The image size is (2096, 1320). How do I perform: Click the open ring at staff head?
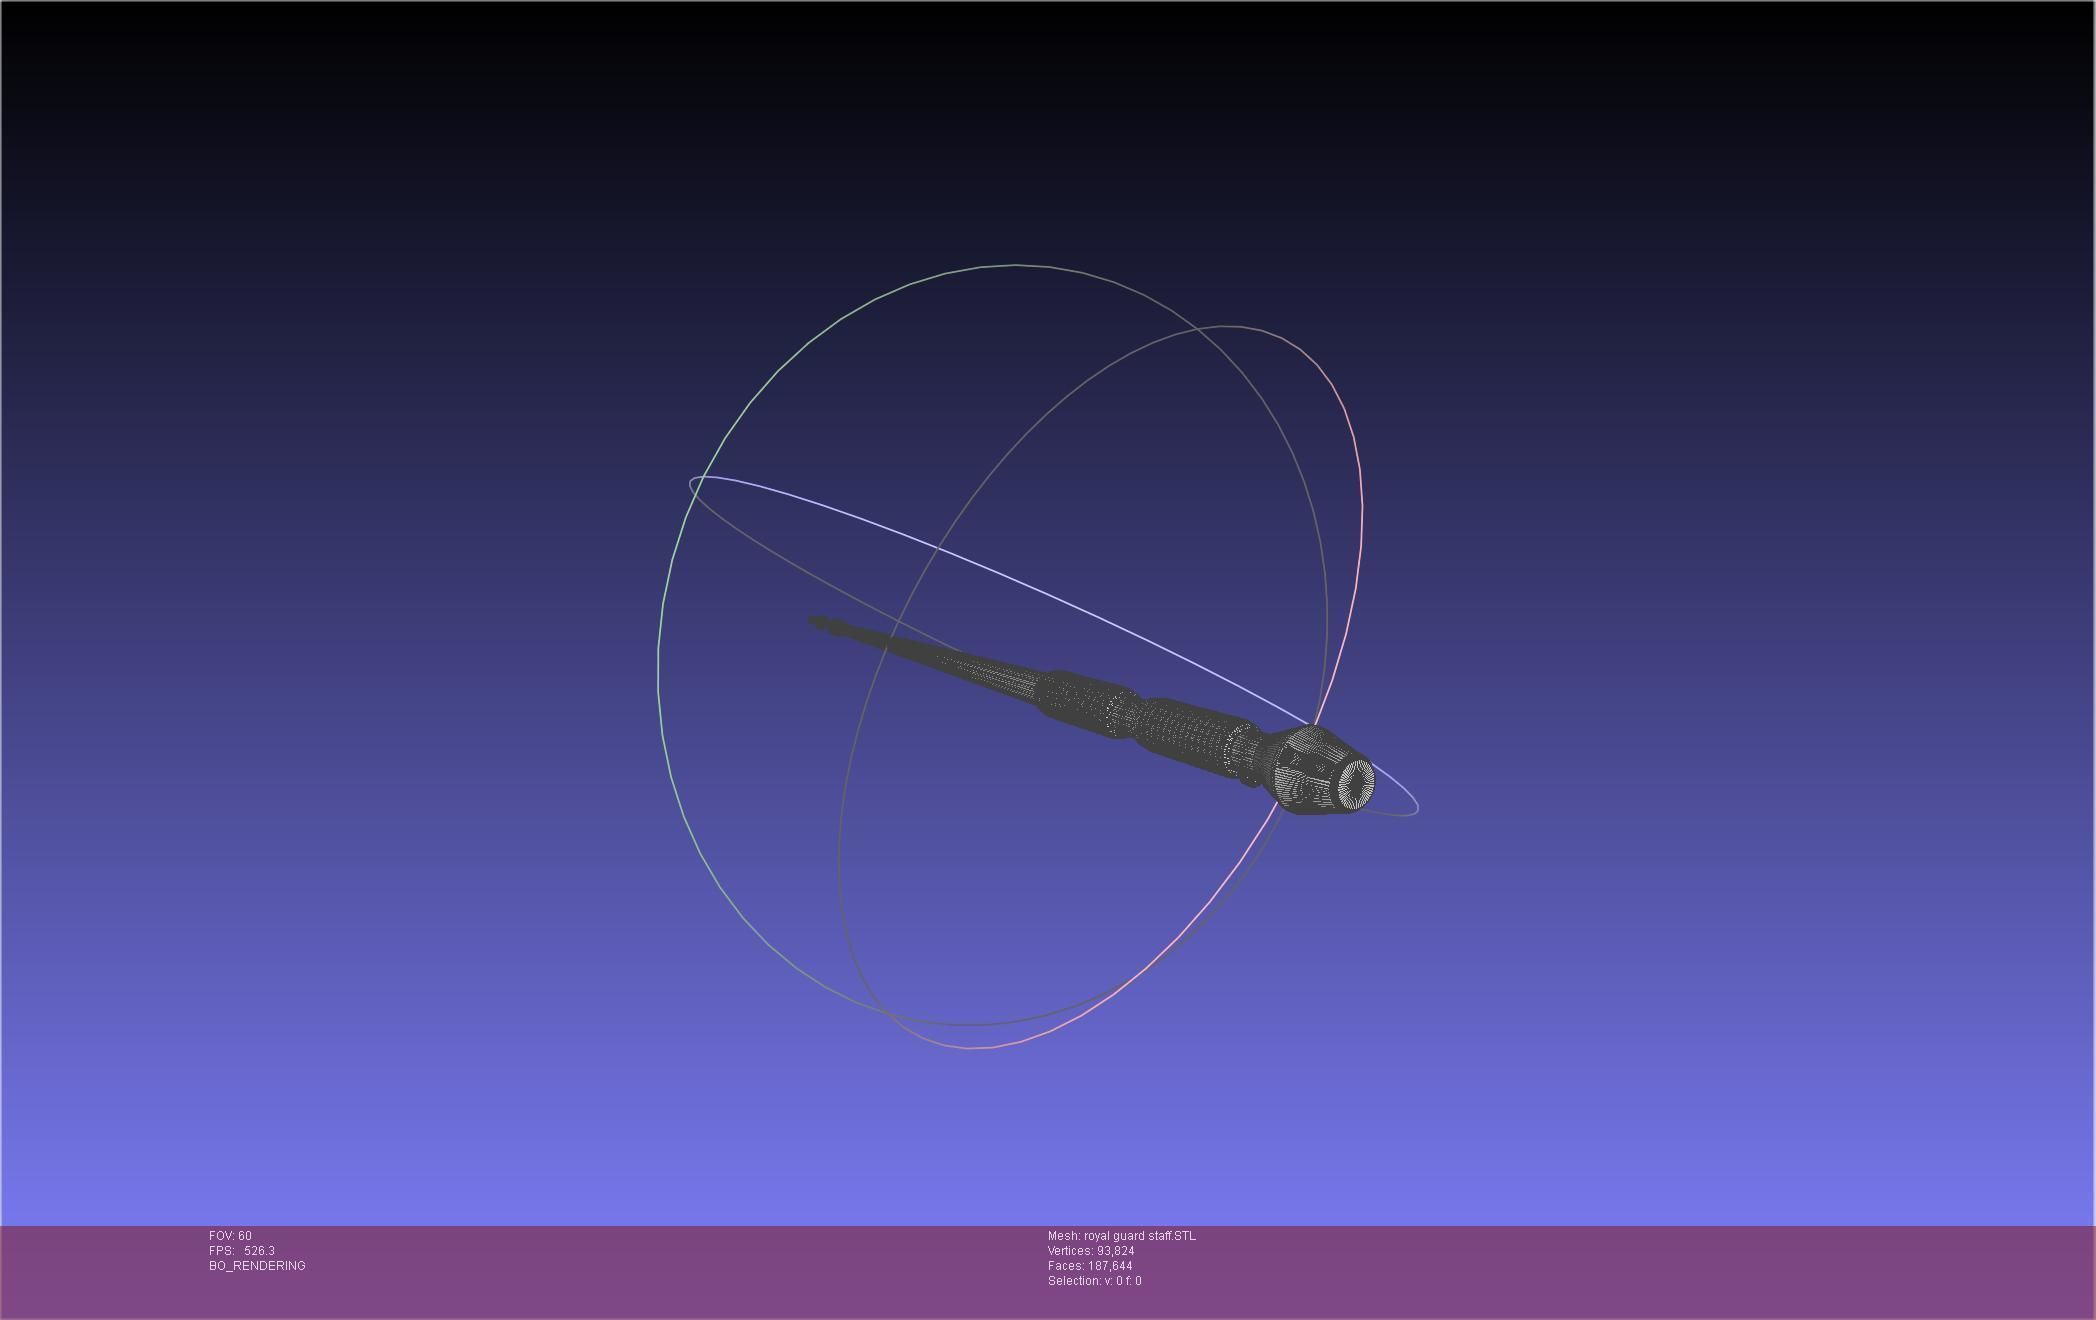pyautogui.click(x=1356, y=783)
